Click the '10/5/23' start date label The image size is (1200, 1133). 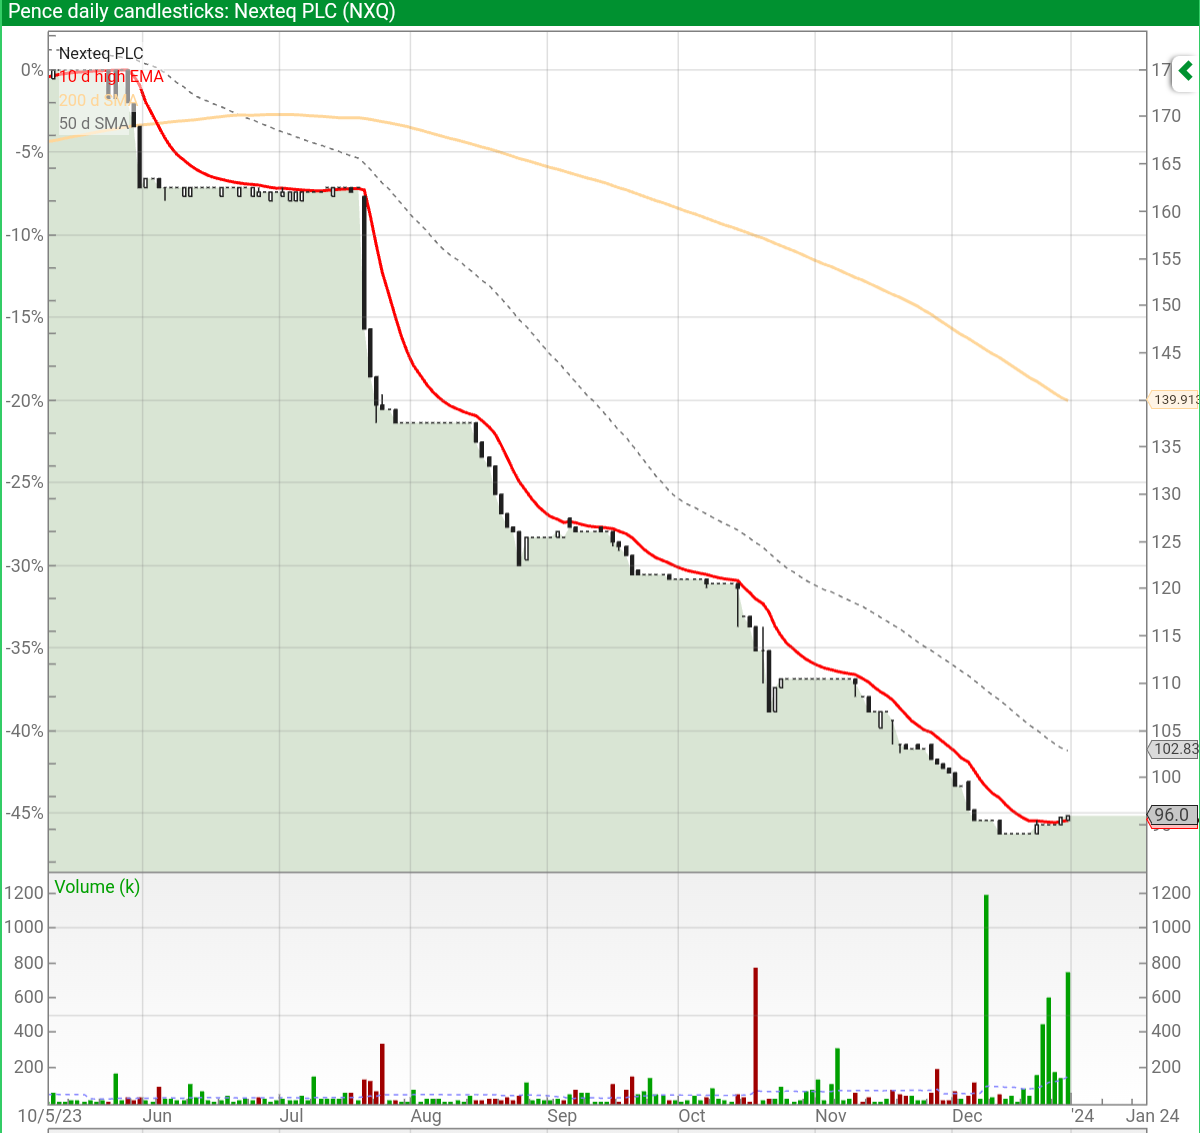50,1116
